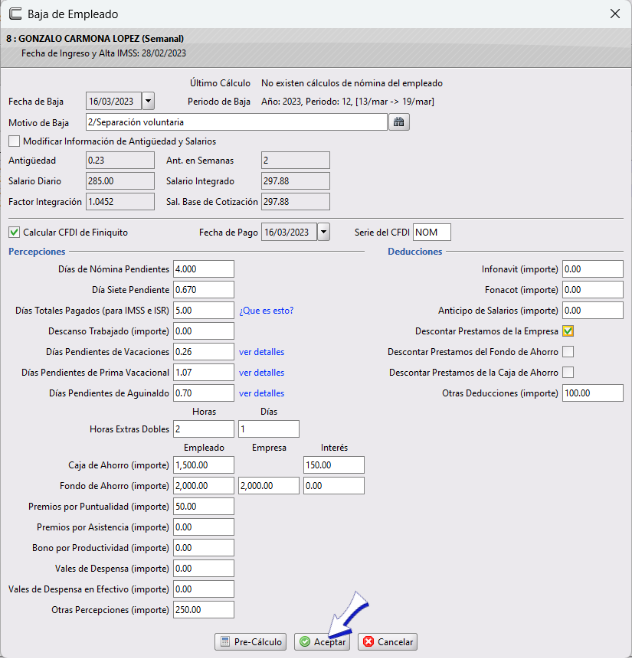This screenshot has width=632, height=658.
Task: Open the Motivo de Baja search binoculars icon
Action: click(399, 122)
